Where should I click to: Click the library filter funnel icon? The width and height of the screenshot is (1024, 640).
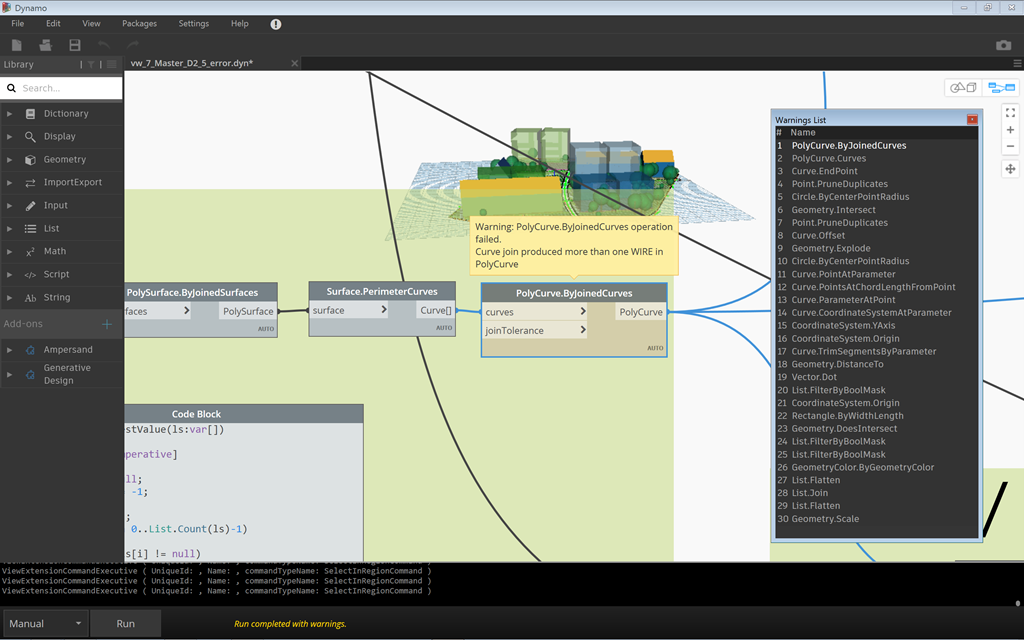(x=91, y=65)
